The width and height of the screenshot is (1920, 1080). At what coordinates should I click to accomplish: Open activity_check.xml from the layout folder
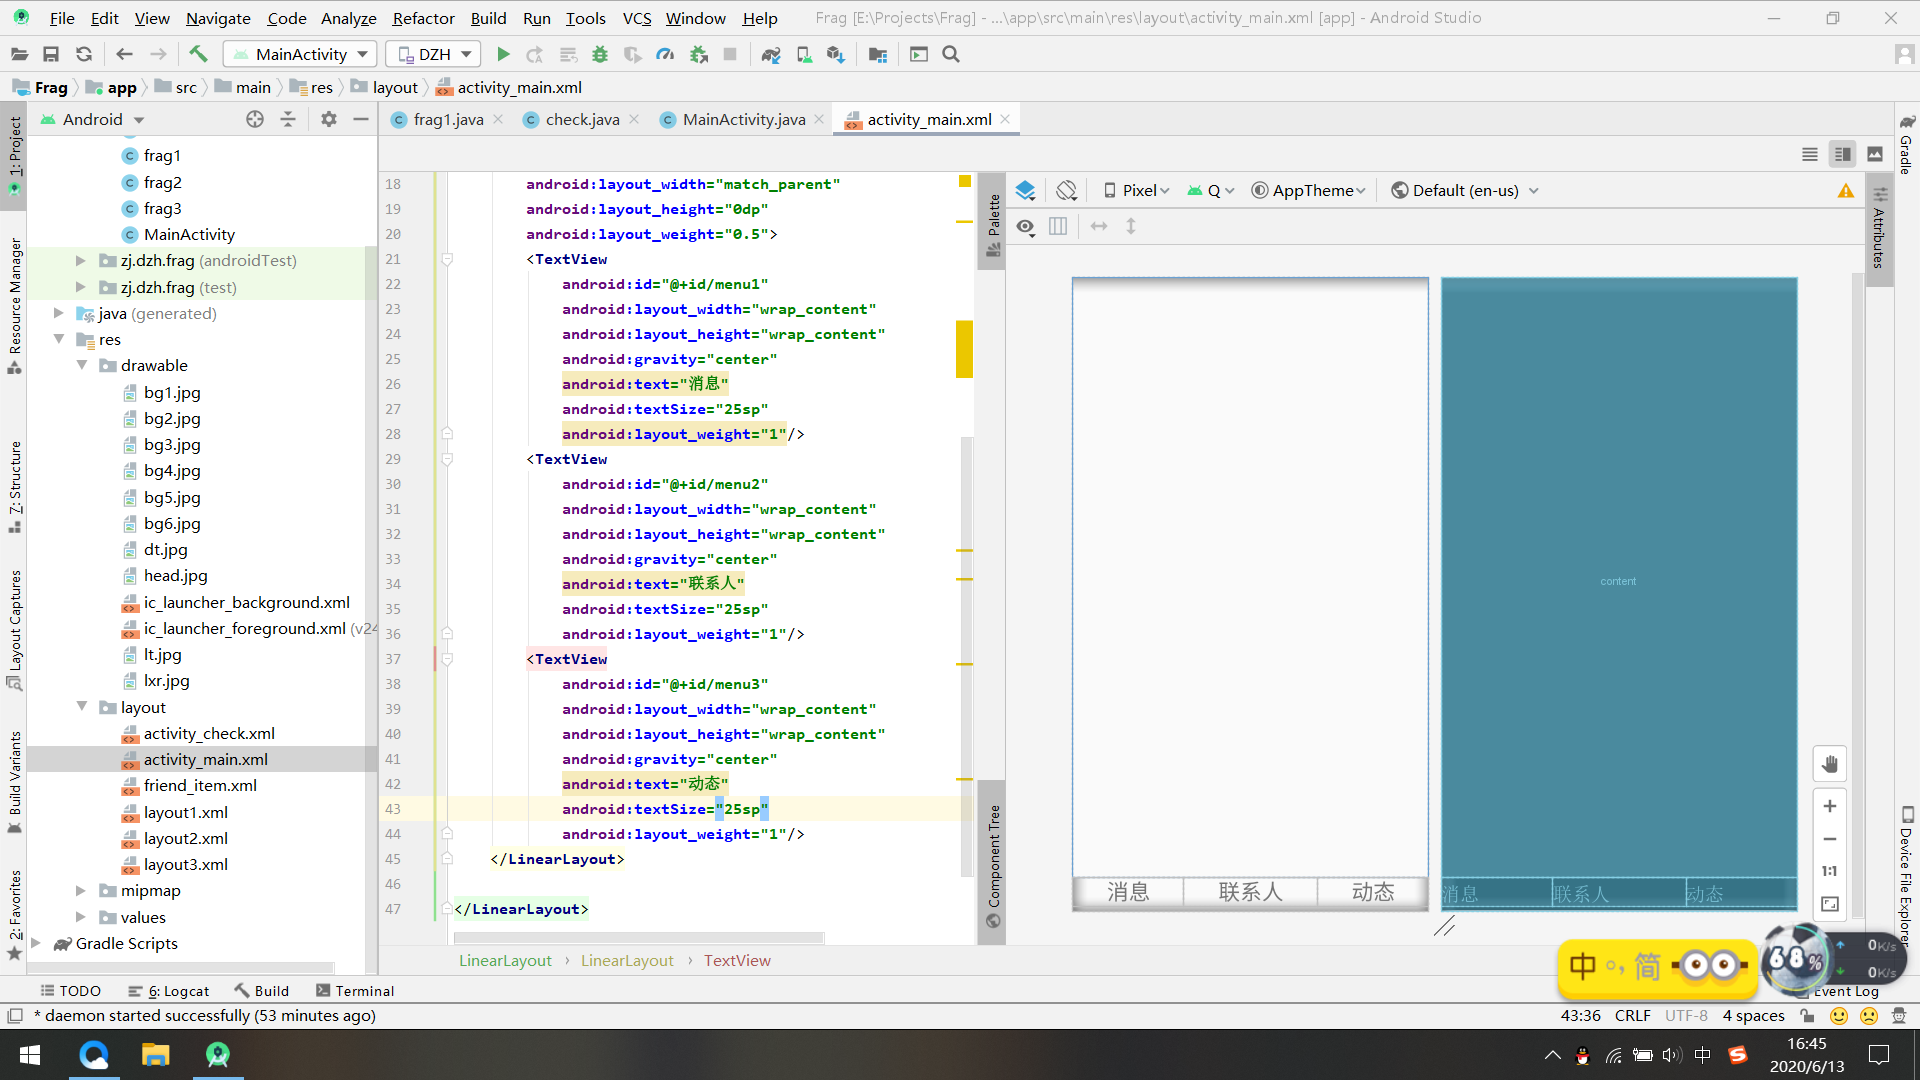(x=210, y=733)
